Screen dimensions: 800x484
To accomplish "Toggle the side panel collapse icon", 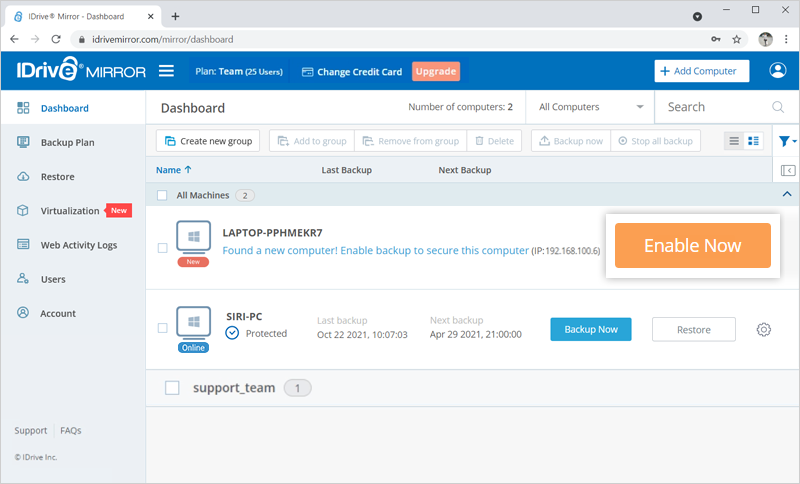I will pyautogui.click(x=787, y=170).
